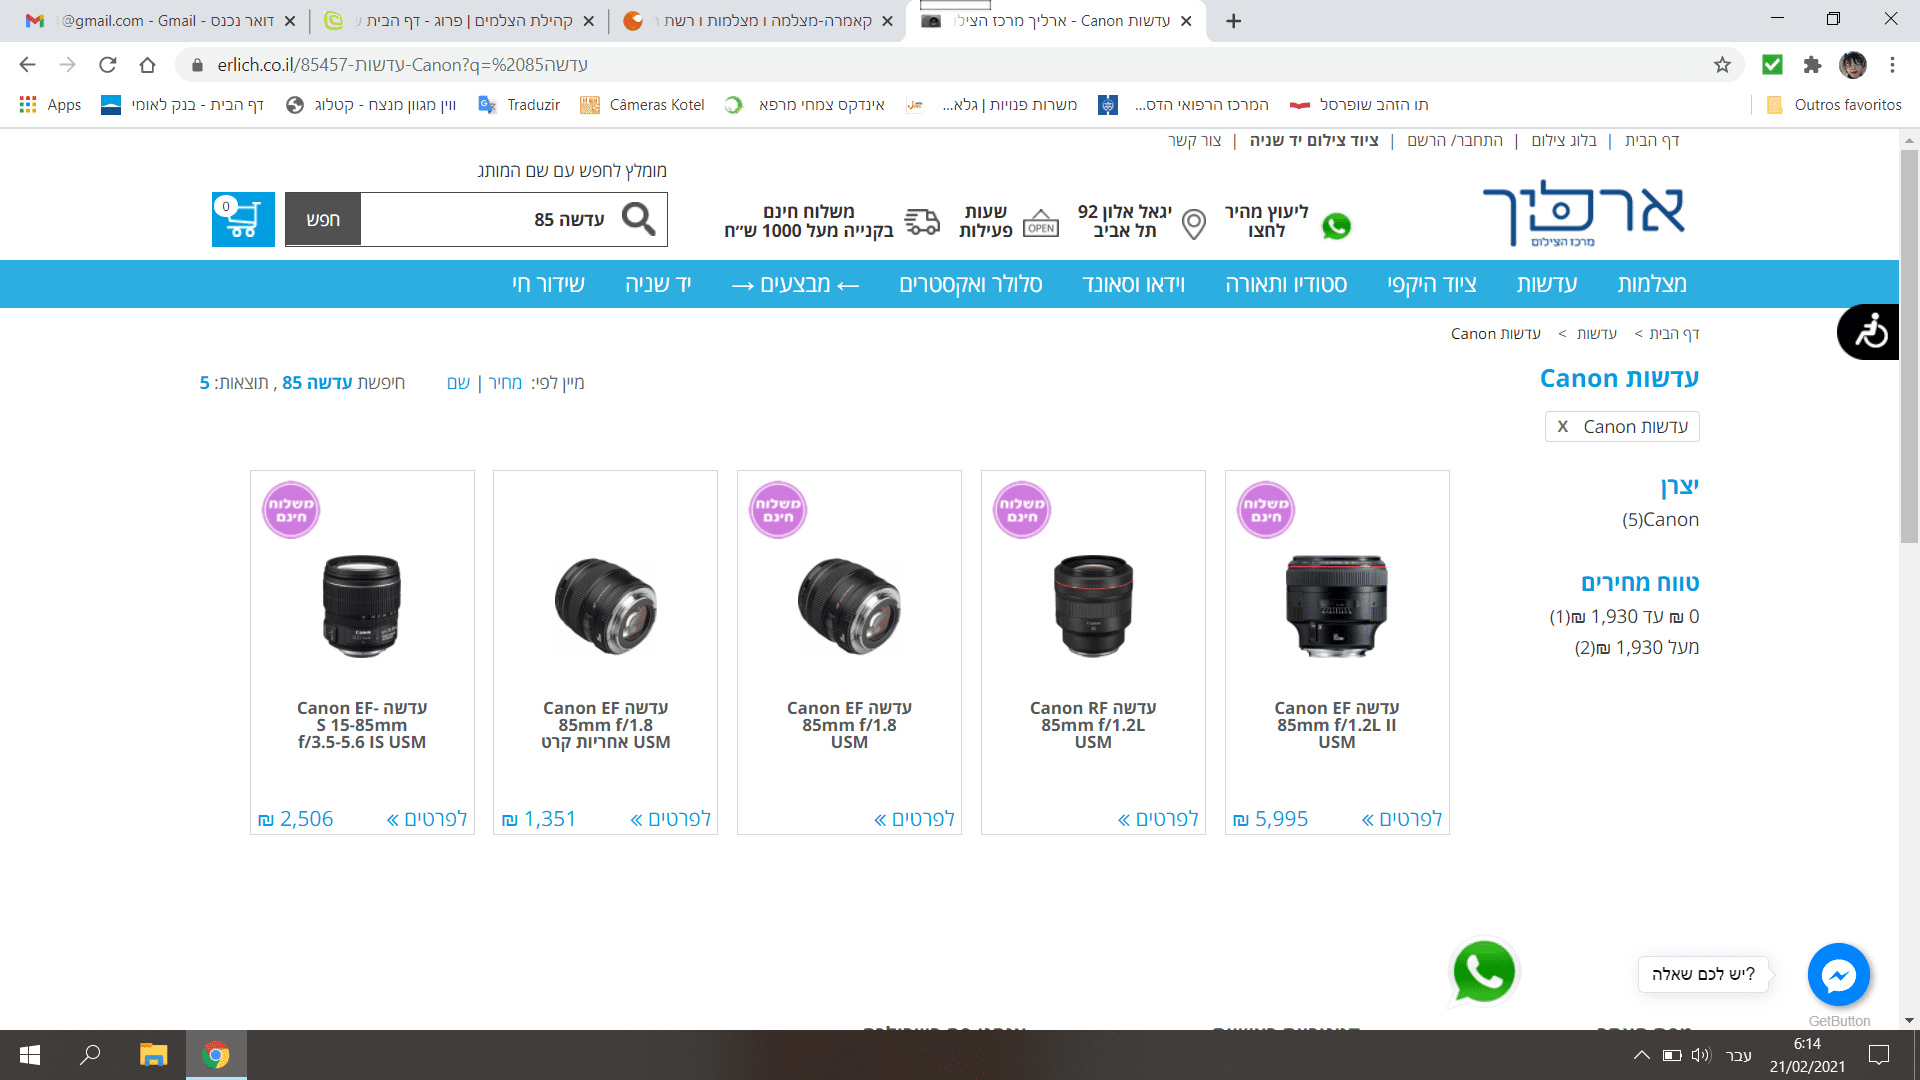Click the large green WhatsApp chat button

[1483, 971]
